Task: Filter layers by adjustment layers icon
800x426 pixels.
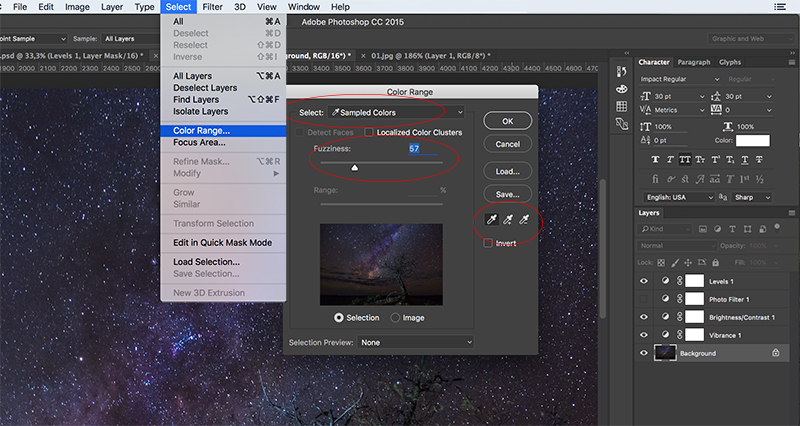Action: [717, 229]
